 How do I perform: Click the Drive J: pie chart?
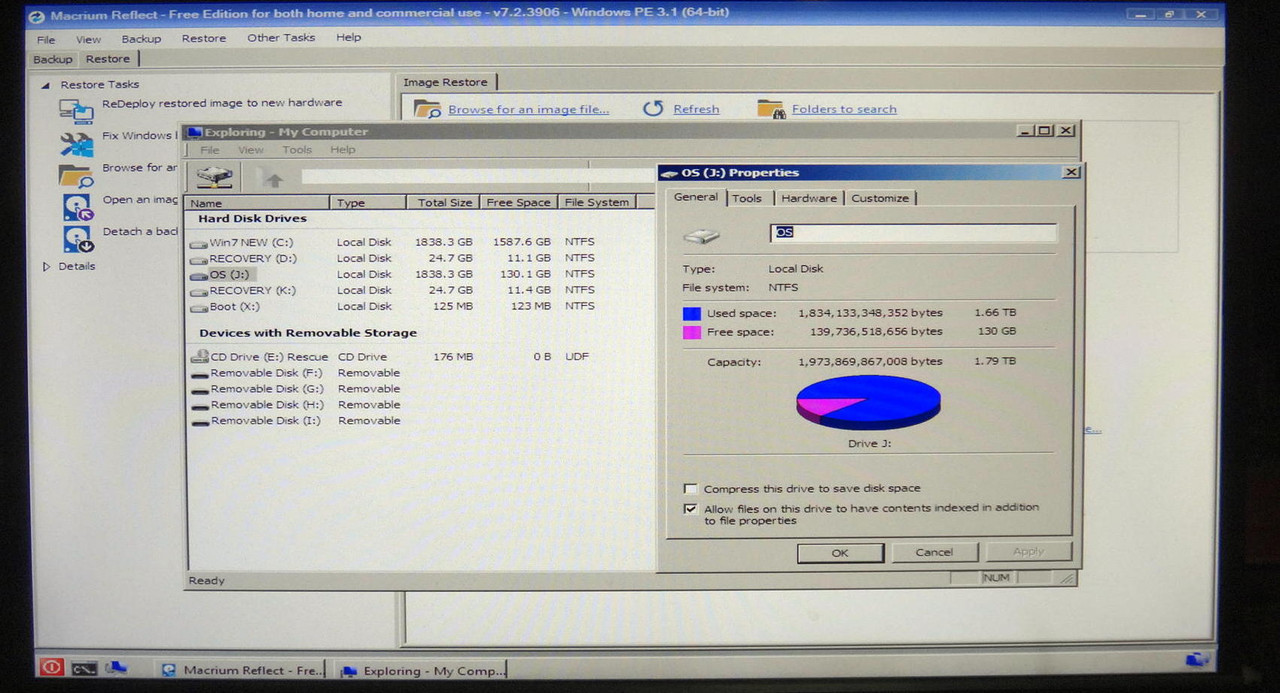(x=868, y=402)
